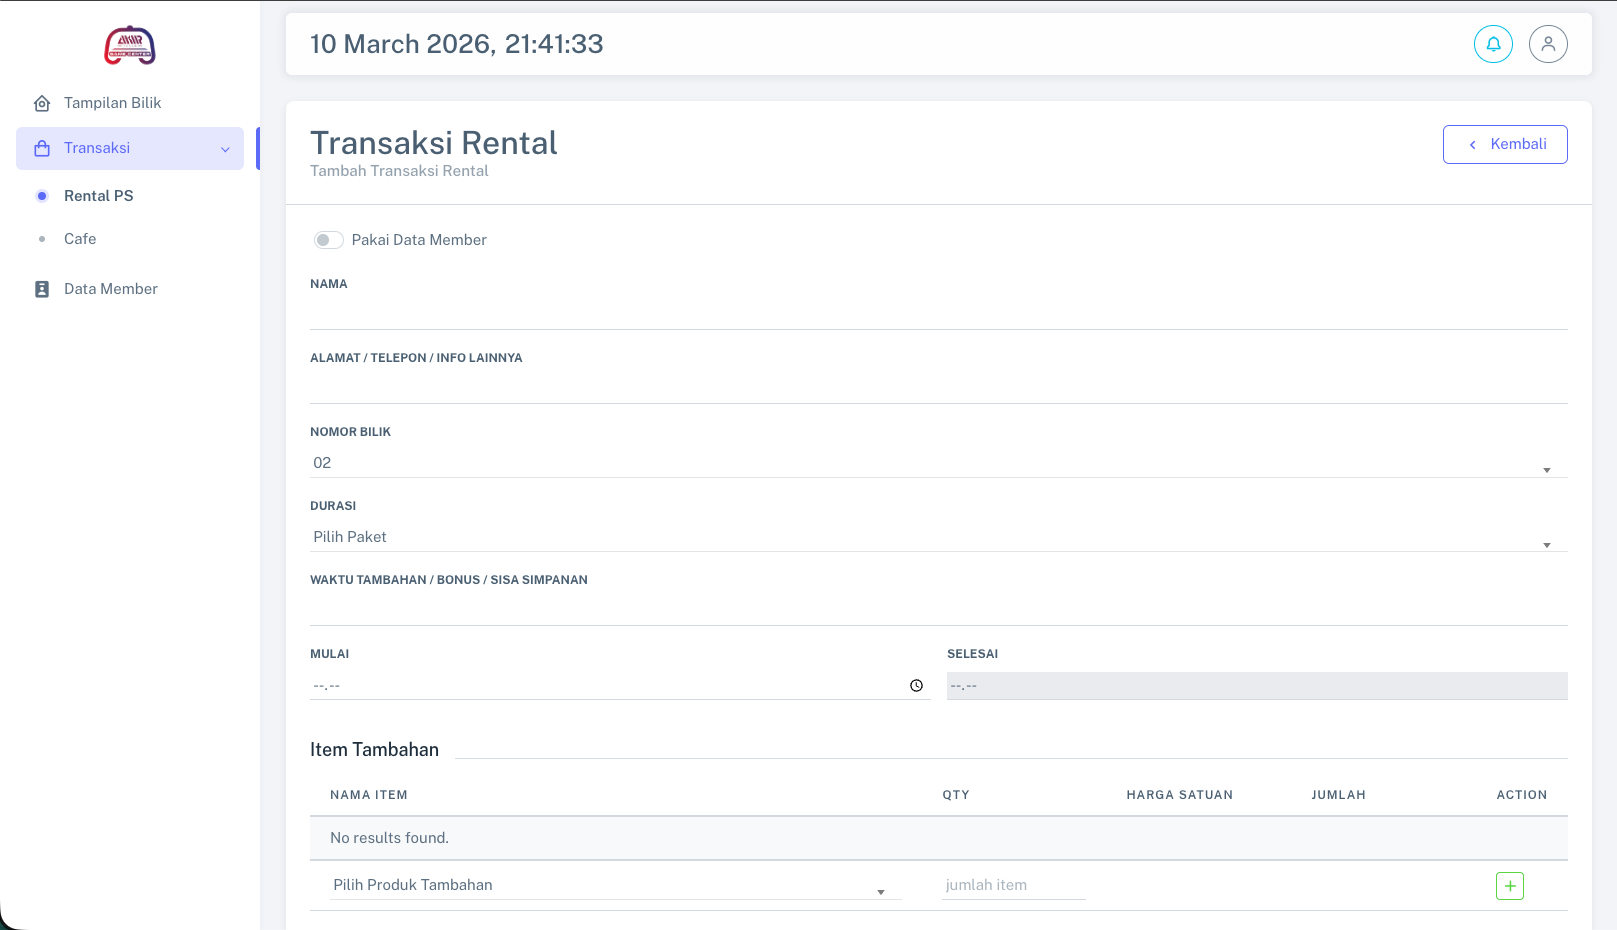Click the shopping bag icon beside Transaksi
Screen dimensions: 1617x930
pyautogui.click(x=41, y=147)
